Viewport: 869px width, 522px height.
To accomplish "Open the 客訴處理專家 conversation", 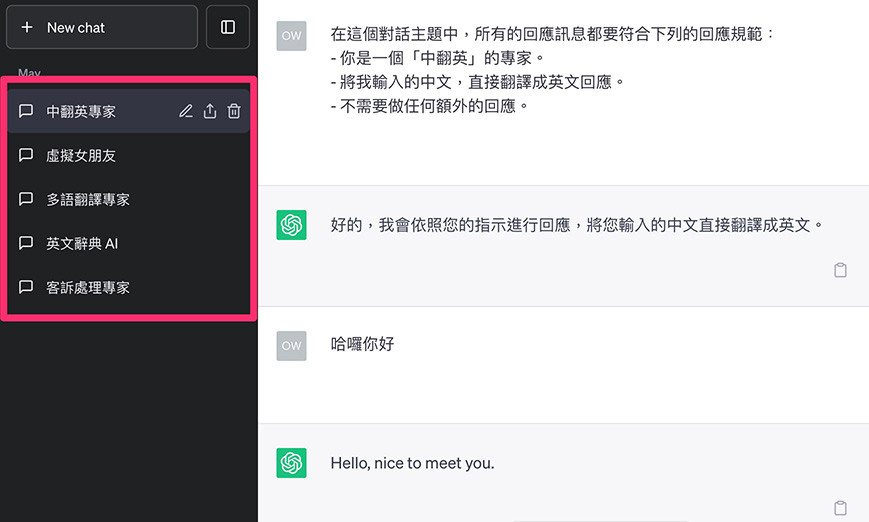I will click(88, 288).
